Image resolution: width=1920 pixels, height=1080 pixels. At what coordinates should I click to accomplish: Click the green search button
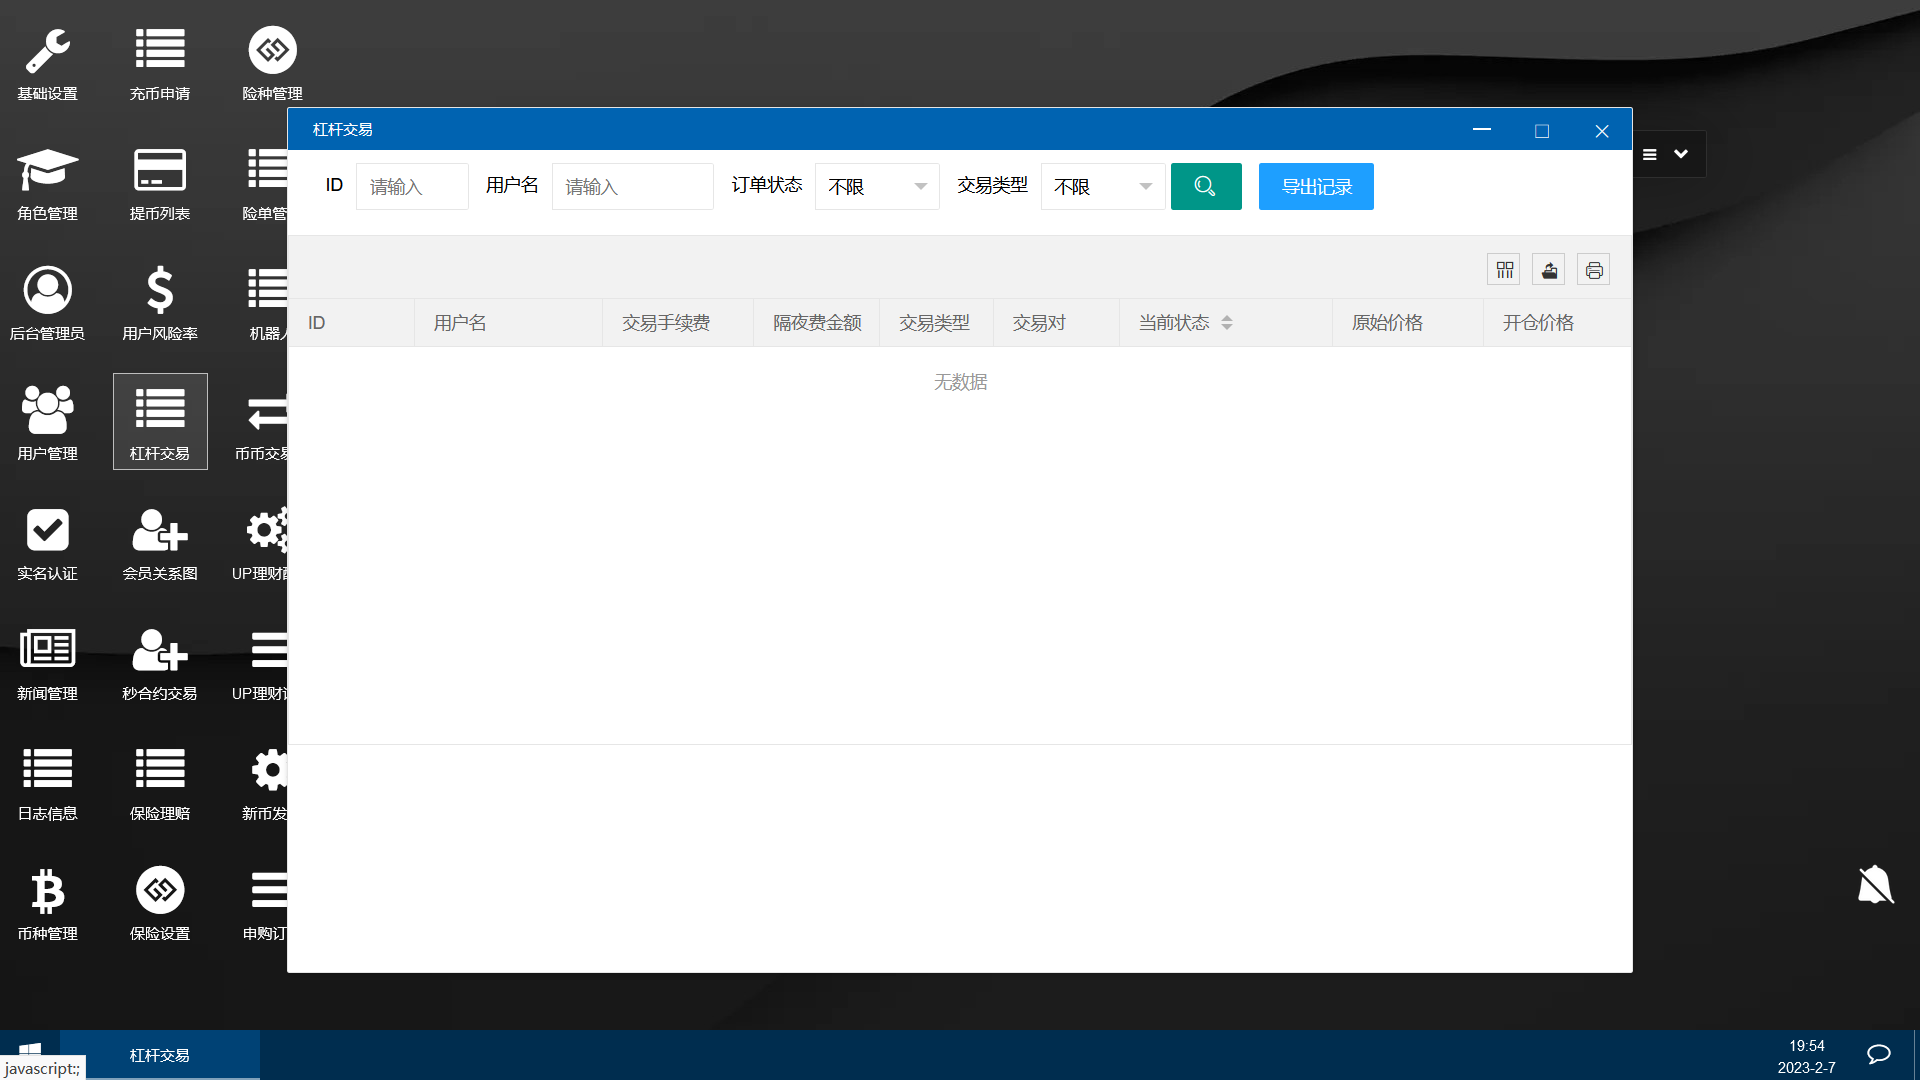click(x=1206, y=187)
